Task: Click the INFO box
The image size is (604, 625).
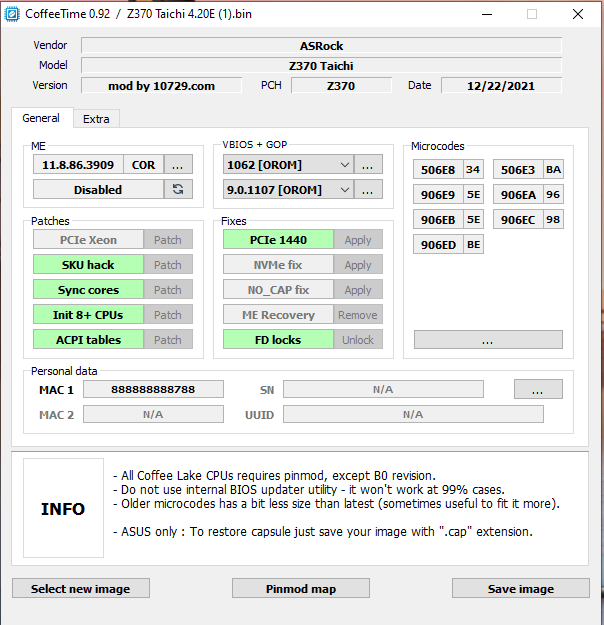Action: click(63, 508)
